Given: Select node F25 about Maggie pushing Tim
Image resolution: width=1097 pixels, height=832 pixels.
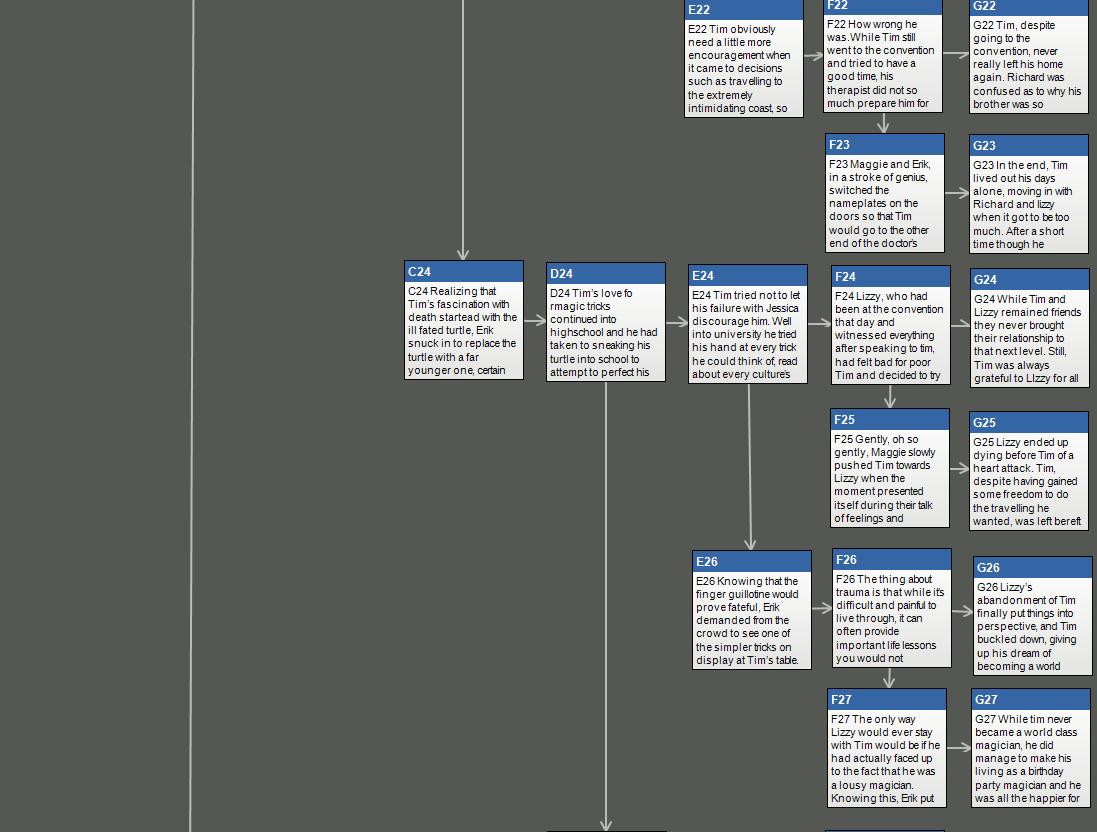Looking at the screenshot, I should (x=890, y=468).
